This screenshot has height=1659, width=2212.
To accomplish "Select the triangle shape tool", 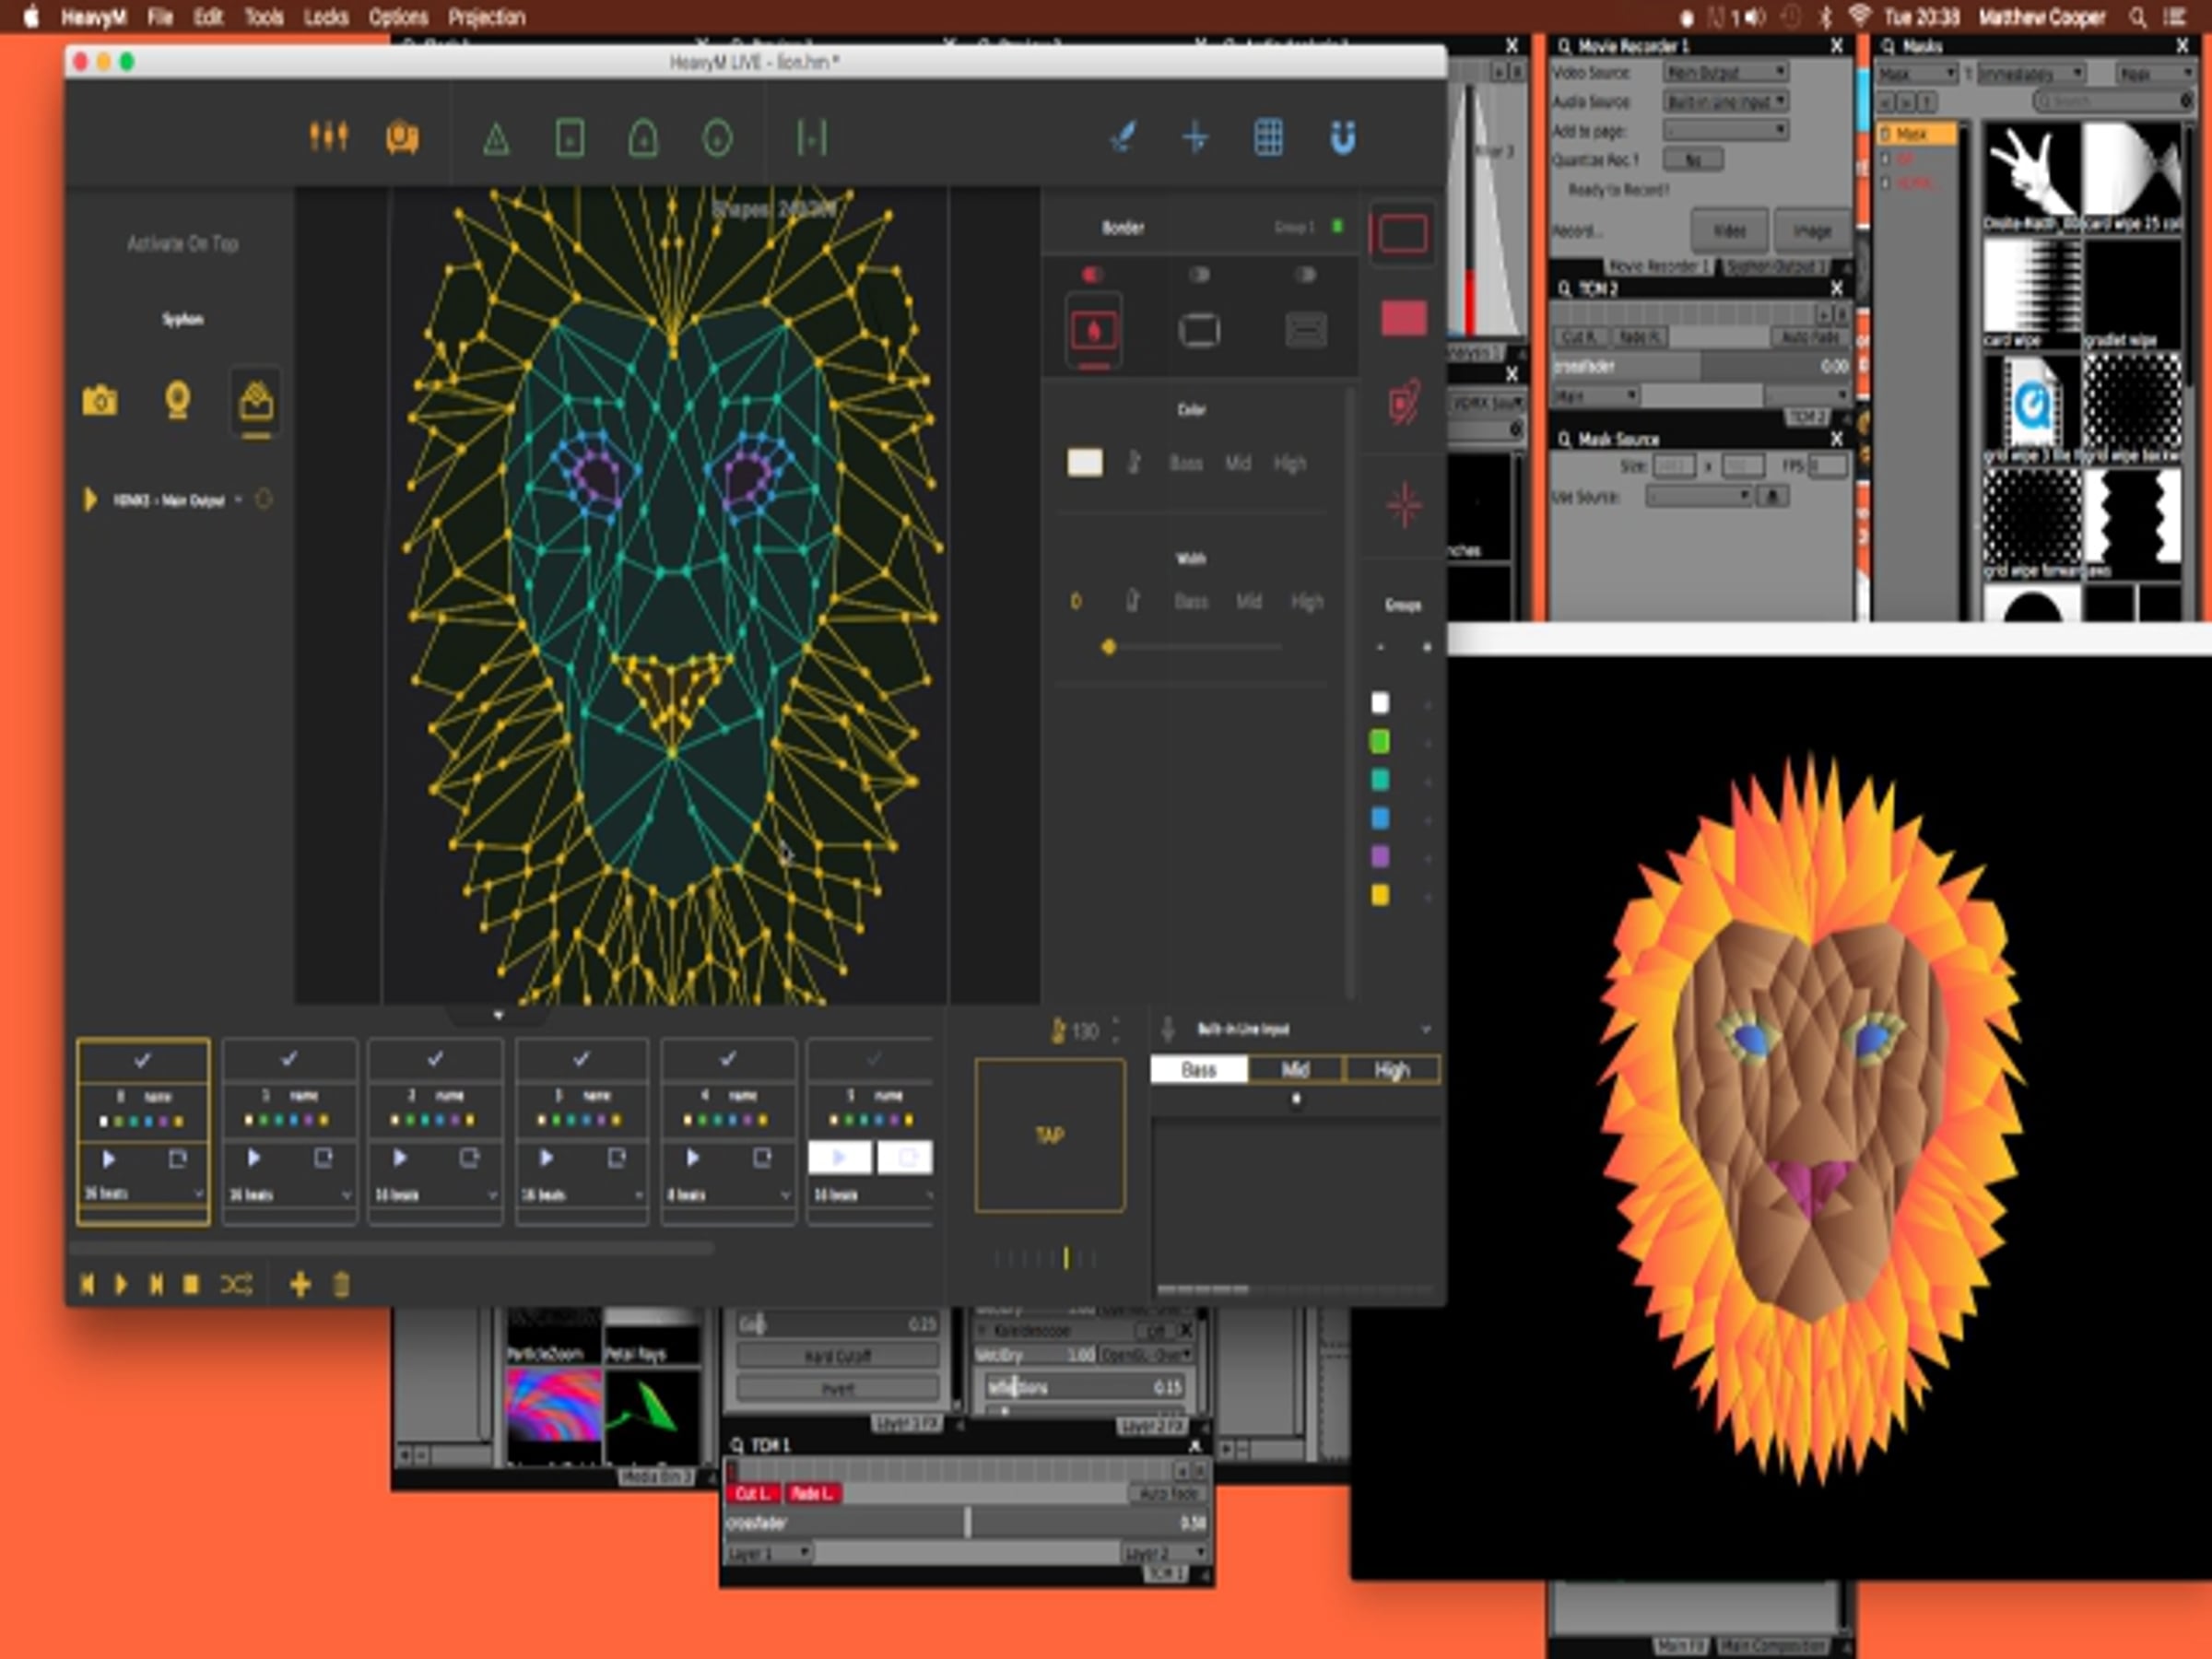I will pos(496,138).
